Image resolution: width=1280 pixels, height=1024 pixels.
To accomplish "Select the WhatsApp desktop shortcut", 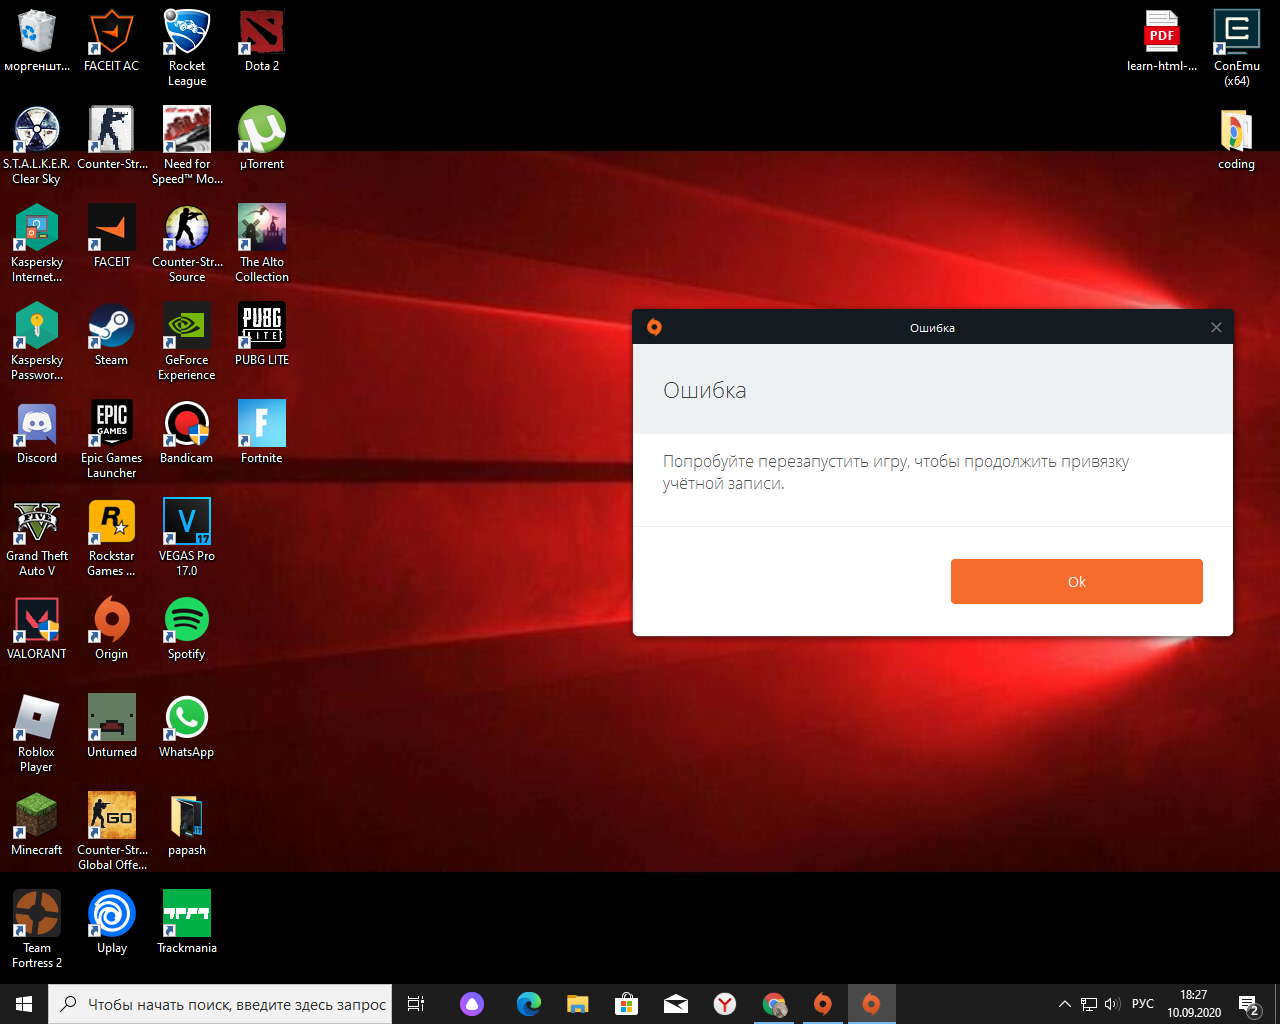I will (x=187, y=727).
